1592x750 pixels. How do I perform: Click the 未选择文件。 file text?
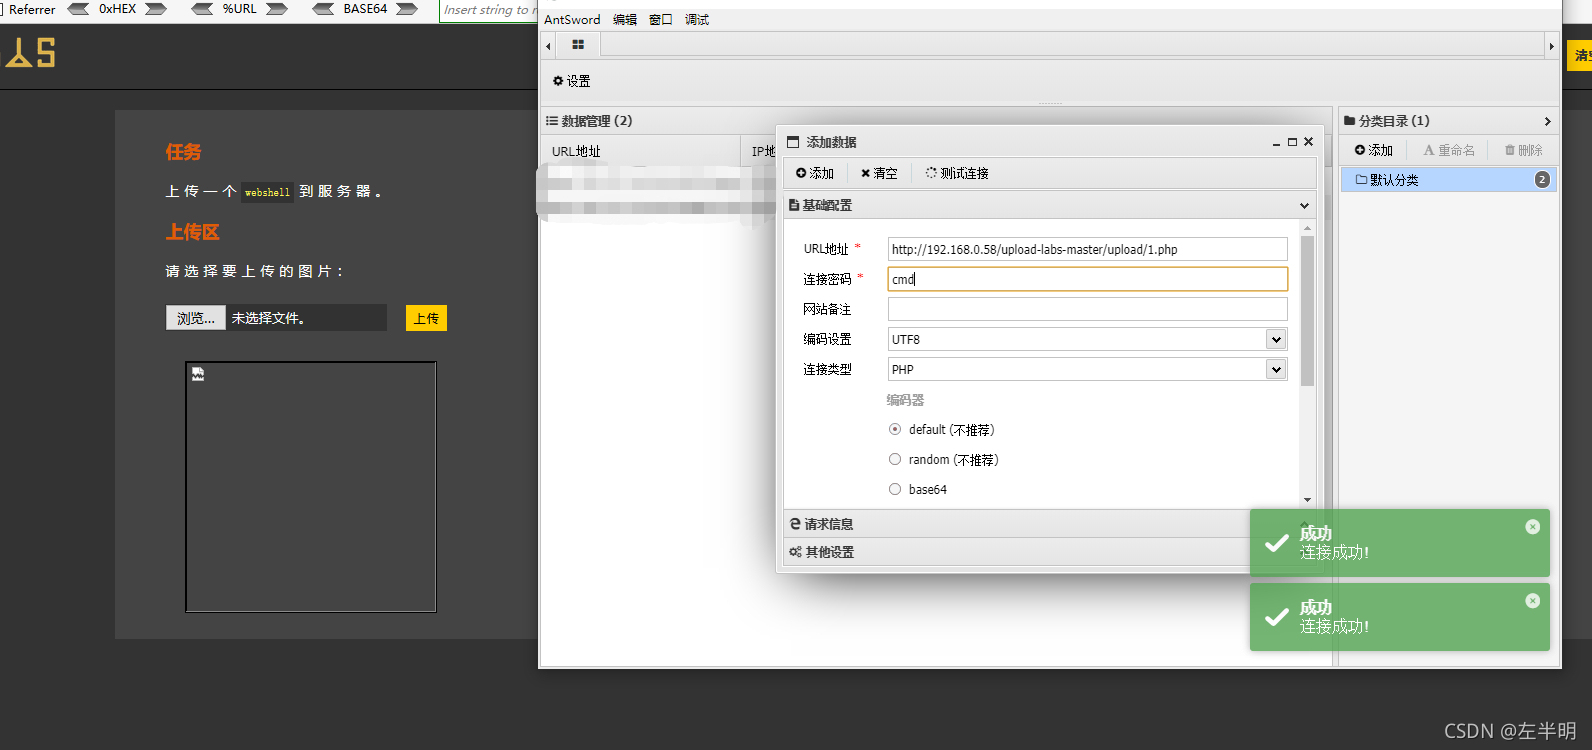click(x=268, y=318)
